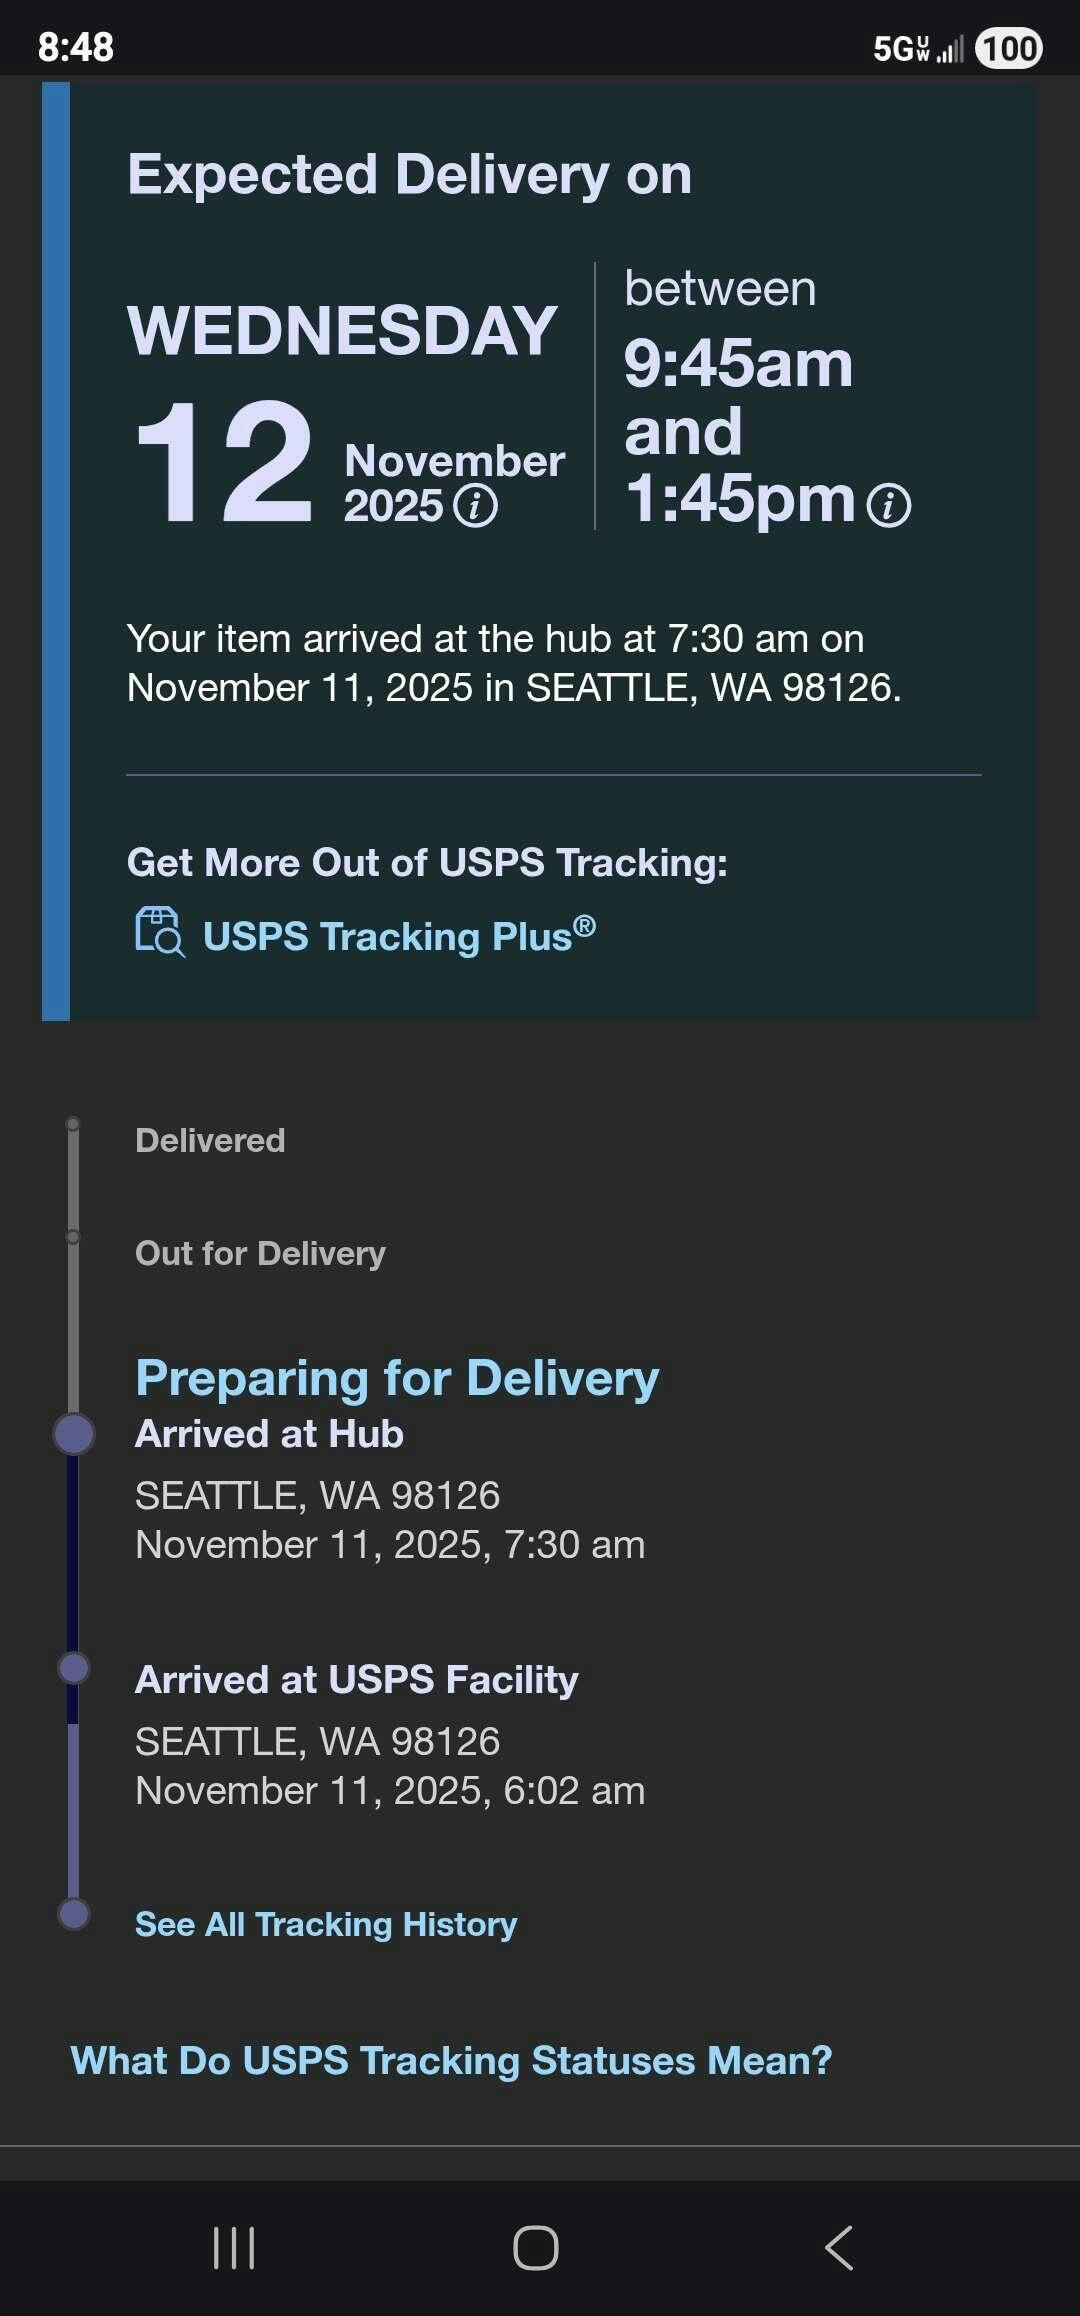Screen dimensions: 1080x2316
Task: Select the Preparing for Delivery timeline dot
Action: [74, 1433]
